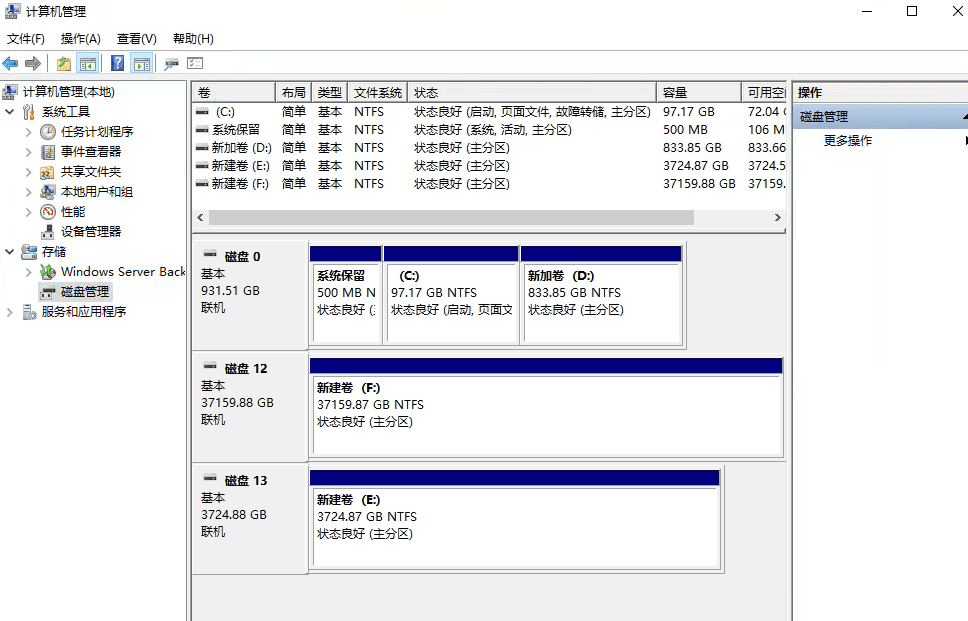968x621 pixels.
Task: Collapse the 磁盘管理 actions section arrow
Action: [x=965, y=117]
